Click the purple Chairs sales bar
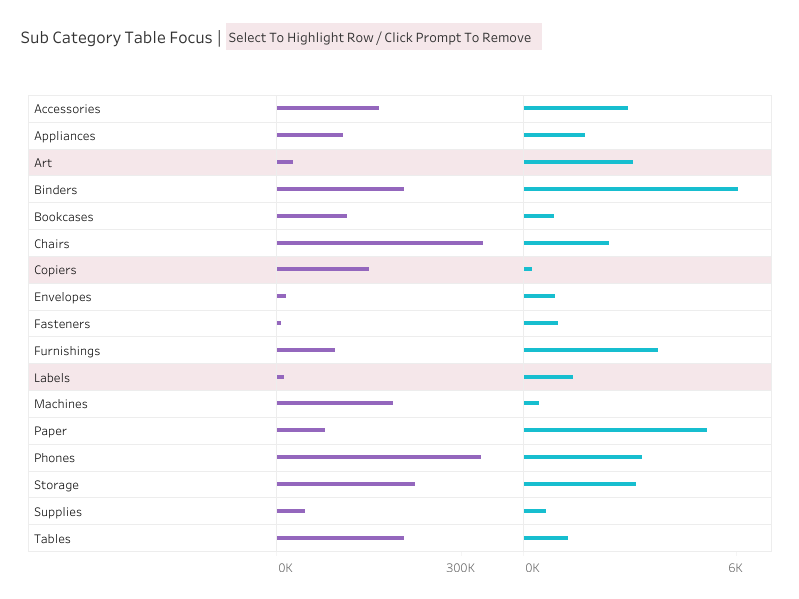Viewport: 799px width, 599px height. [379, 243]
